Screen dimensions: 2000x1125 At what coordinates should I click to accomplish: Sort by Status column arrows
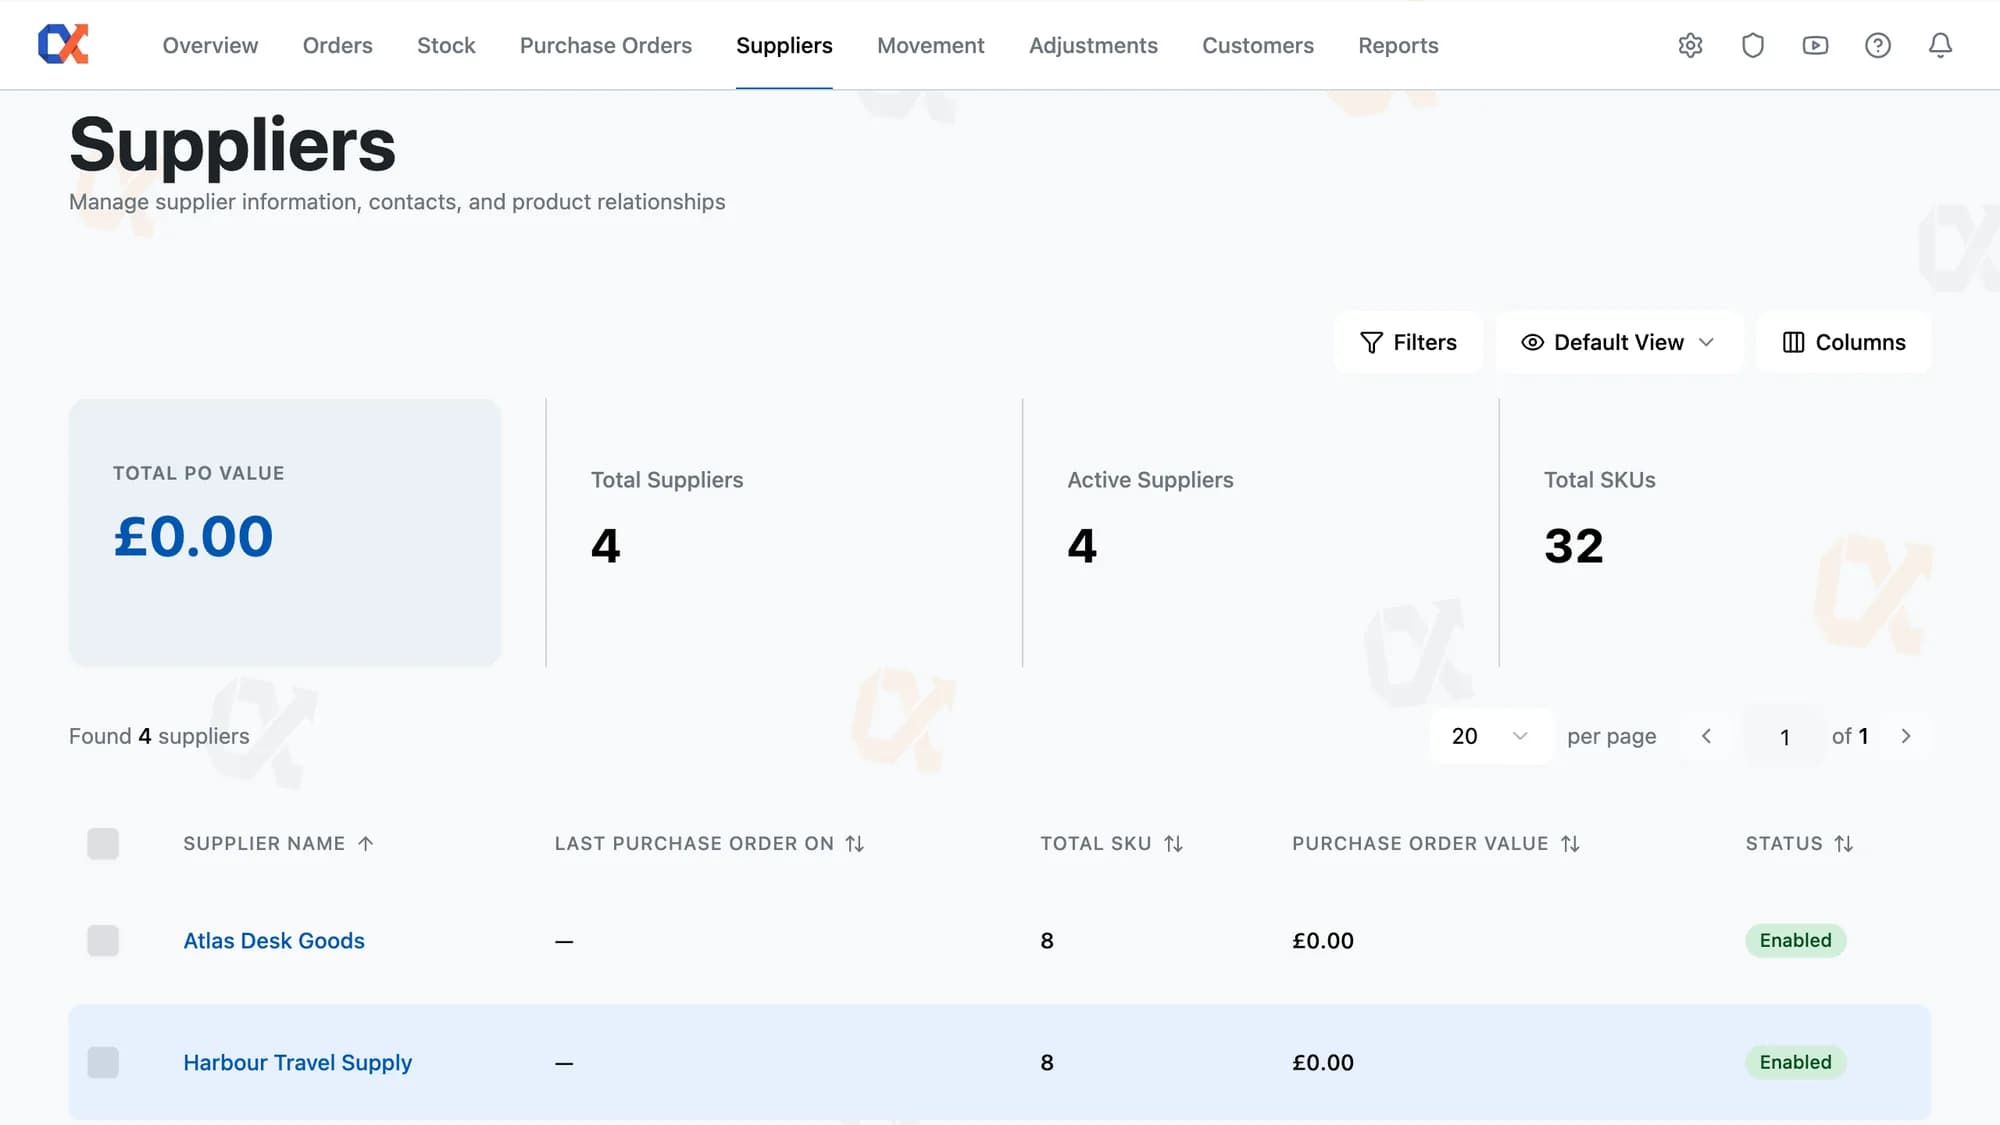pyautogui.click(x=1844, y=843)
